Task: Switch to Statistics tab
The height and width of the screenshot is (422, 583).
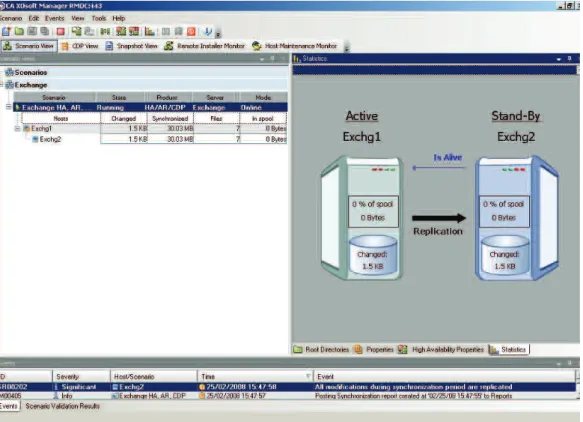Action: (x=509, y=349)
